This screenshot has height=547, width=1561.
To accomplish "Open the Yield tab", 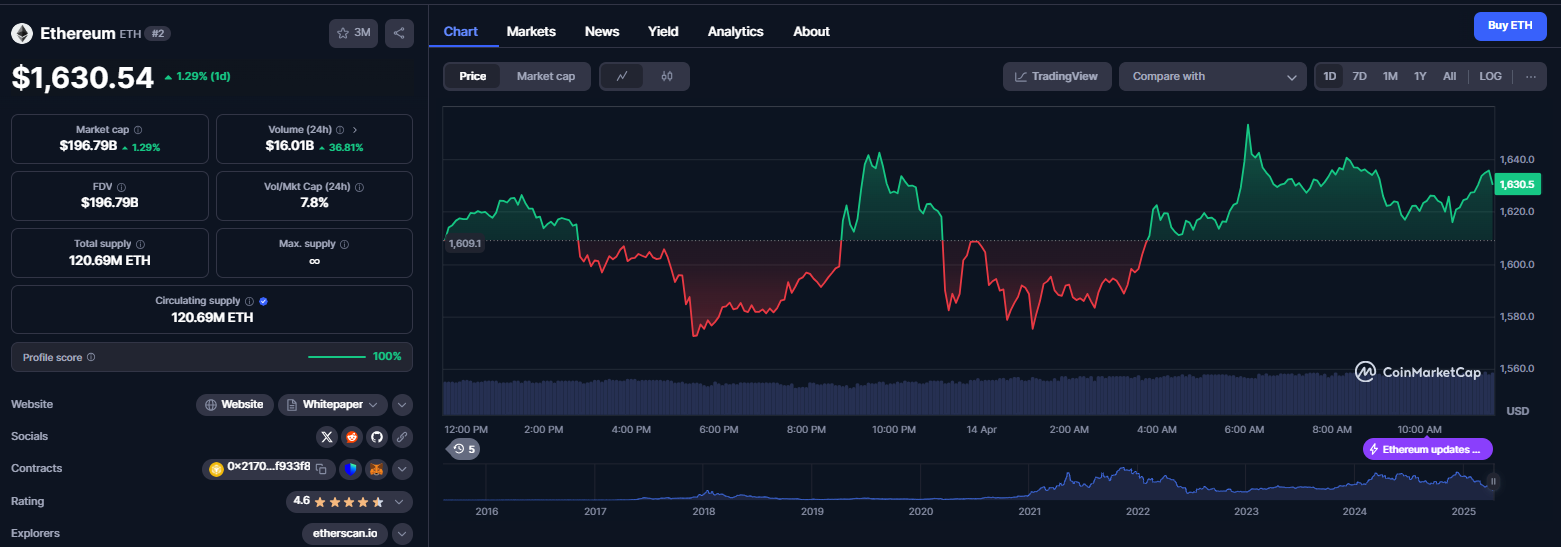I will coord(663,31).
